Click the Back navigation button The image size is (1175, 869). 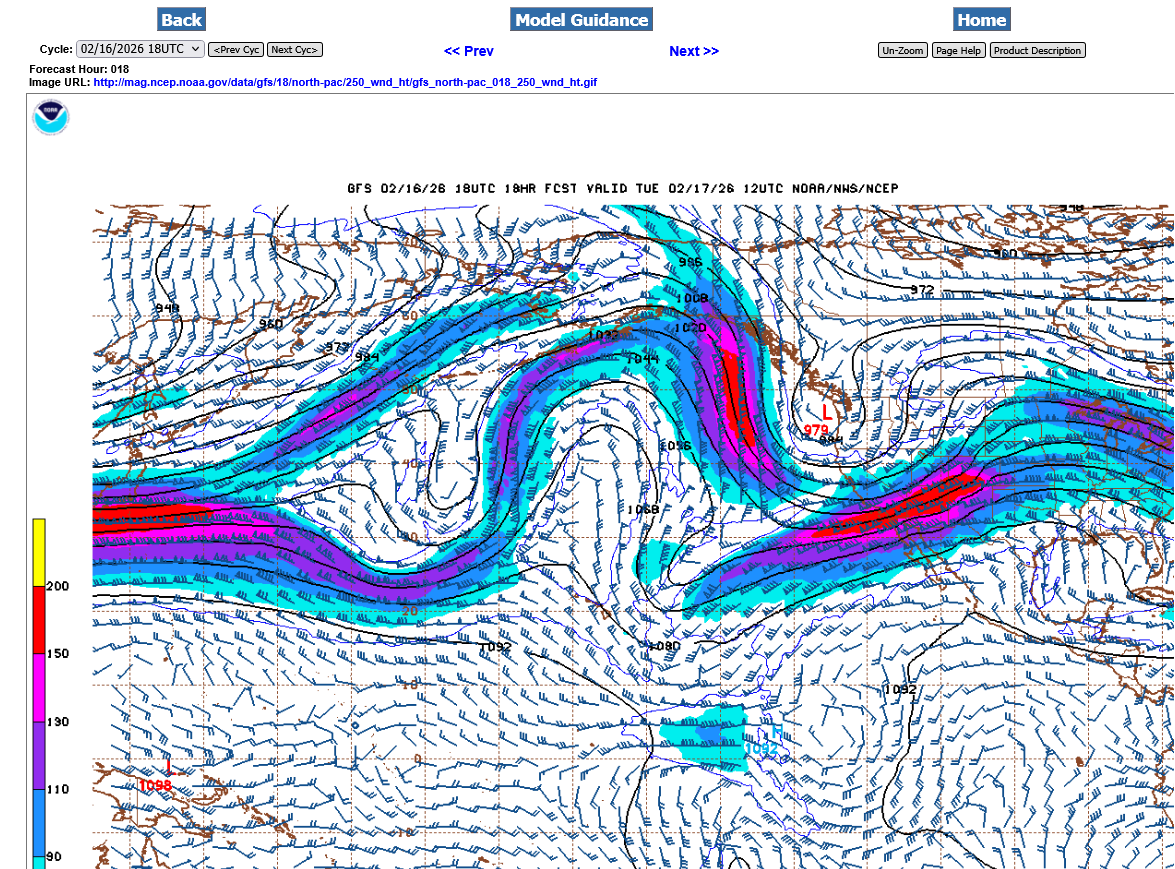181,20
